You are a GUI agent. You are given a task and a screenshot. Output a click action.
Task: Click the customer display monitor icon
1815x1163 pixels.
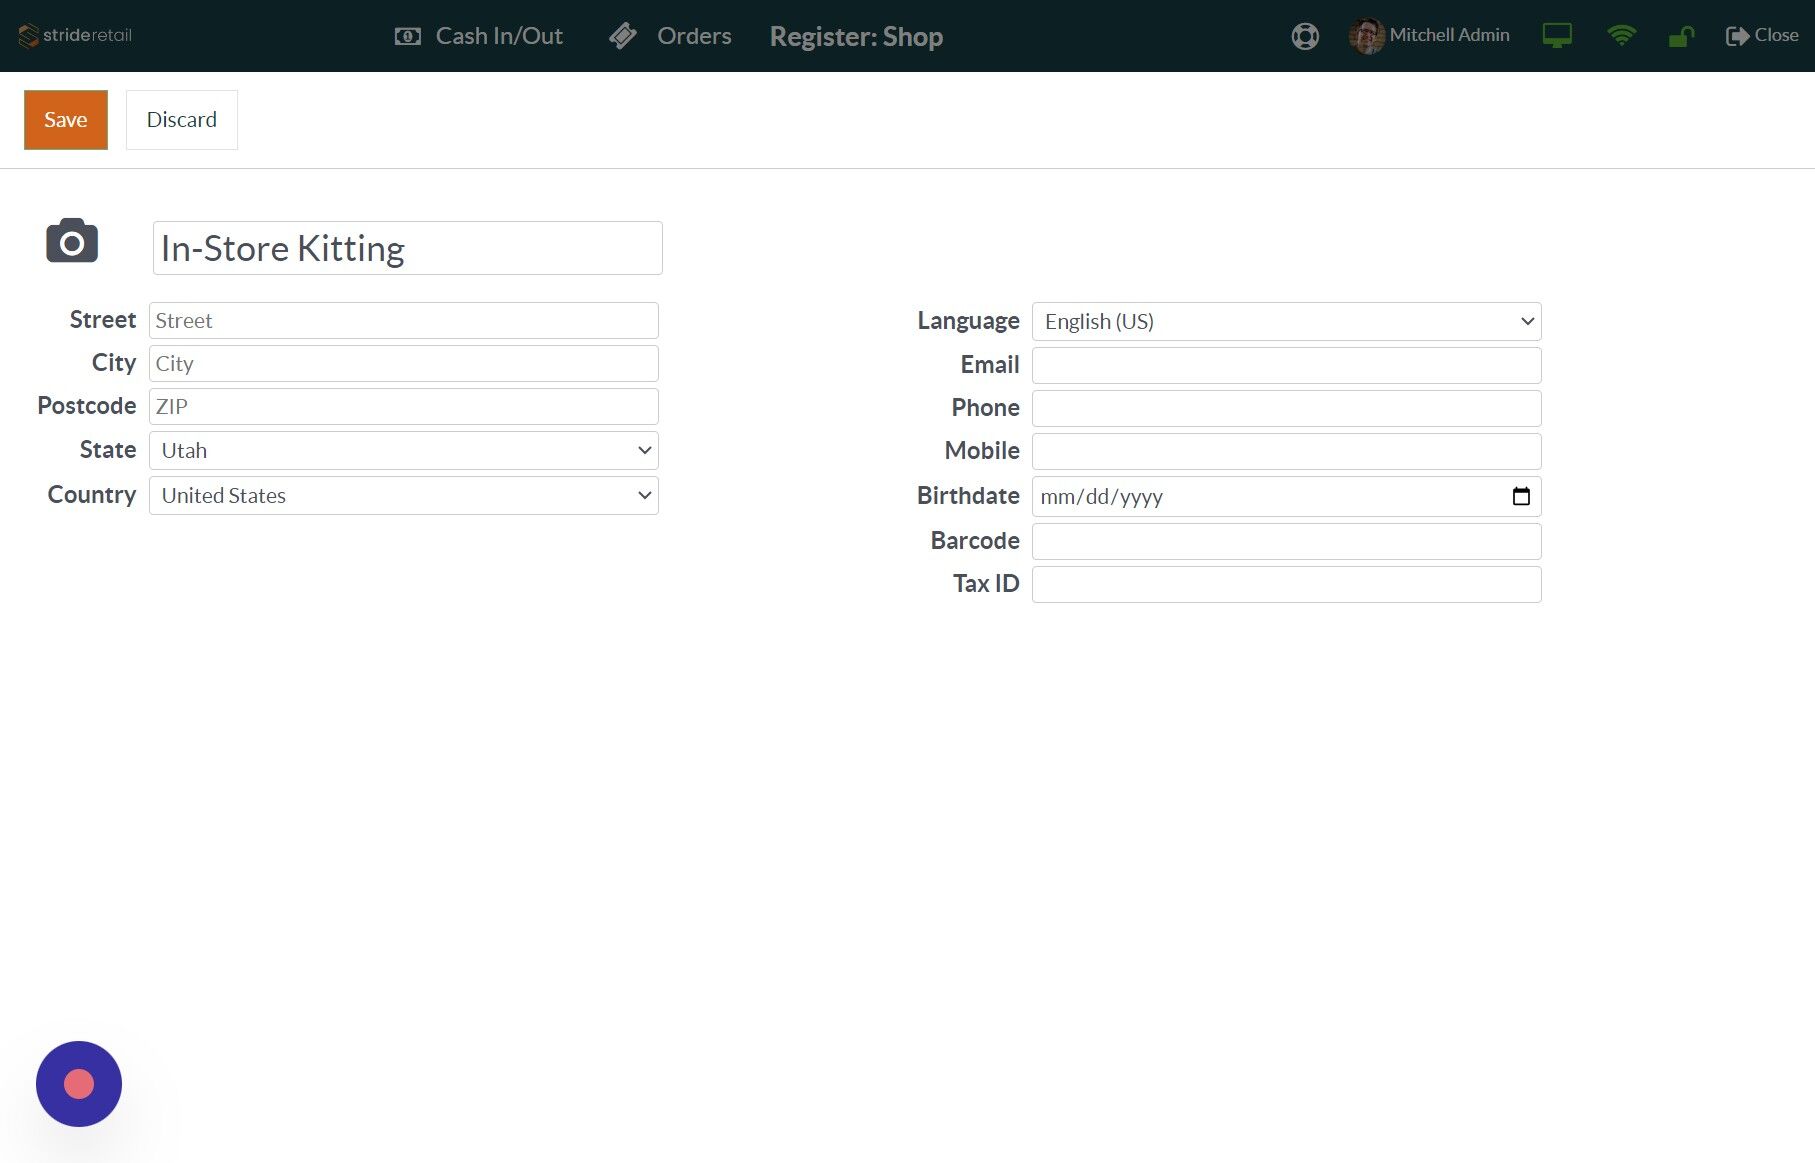click(x=1557, y=35)
